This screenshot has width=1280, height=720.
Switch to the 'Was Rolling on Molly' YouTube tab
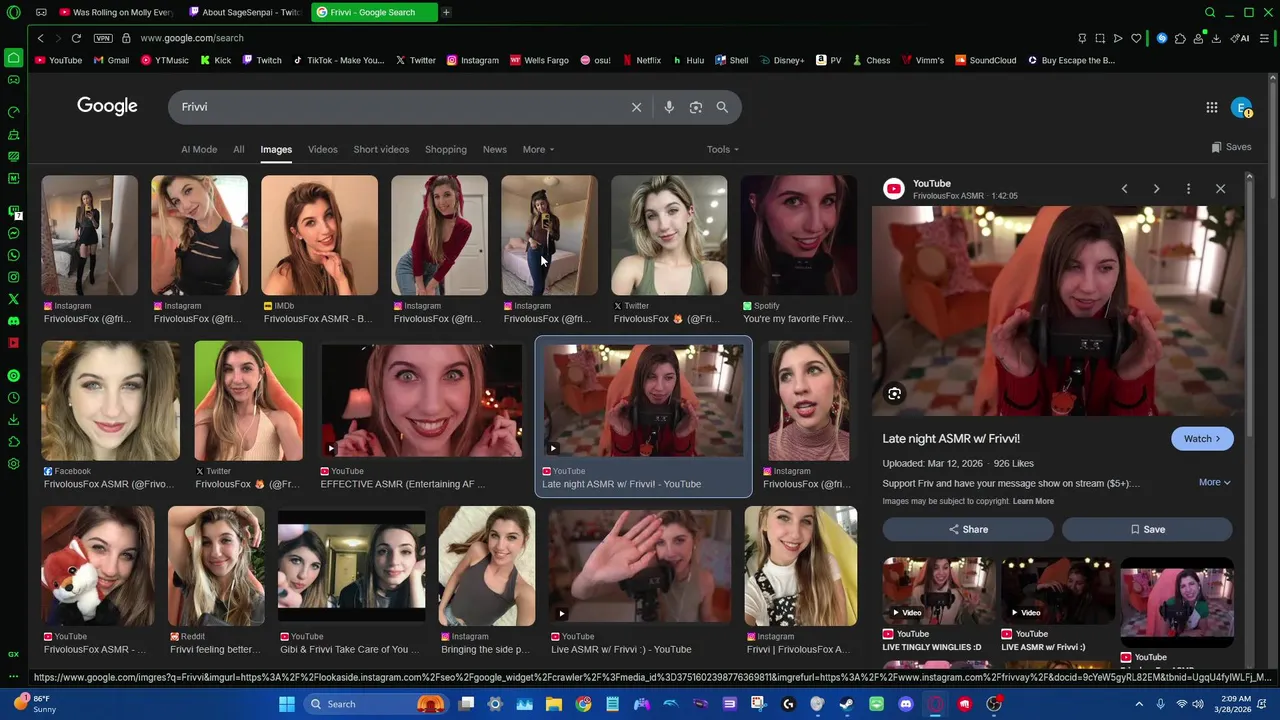click(117, 13)
